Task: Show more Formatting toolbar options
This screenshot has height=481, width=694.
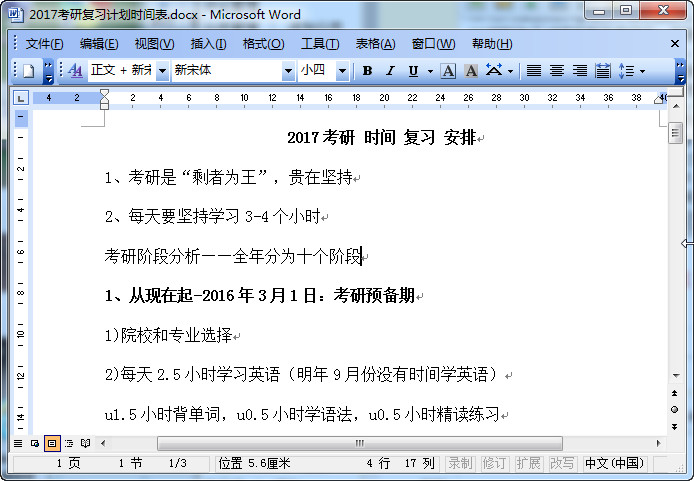Action: pos(680,72)
